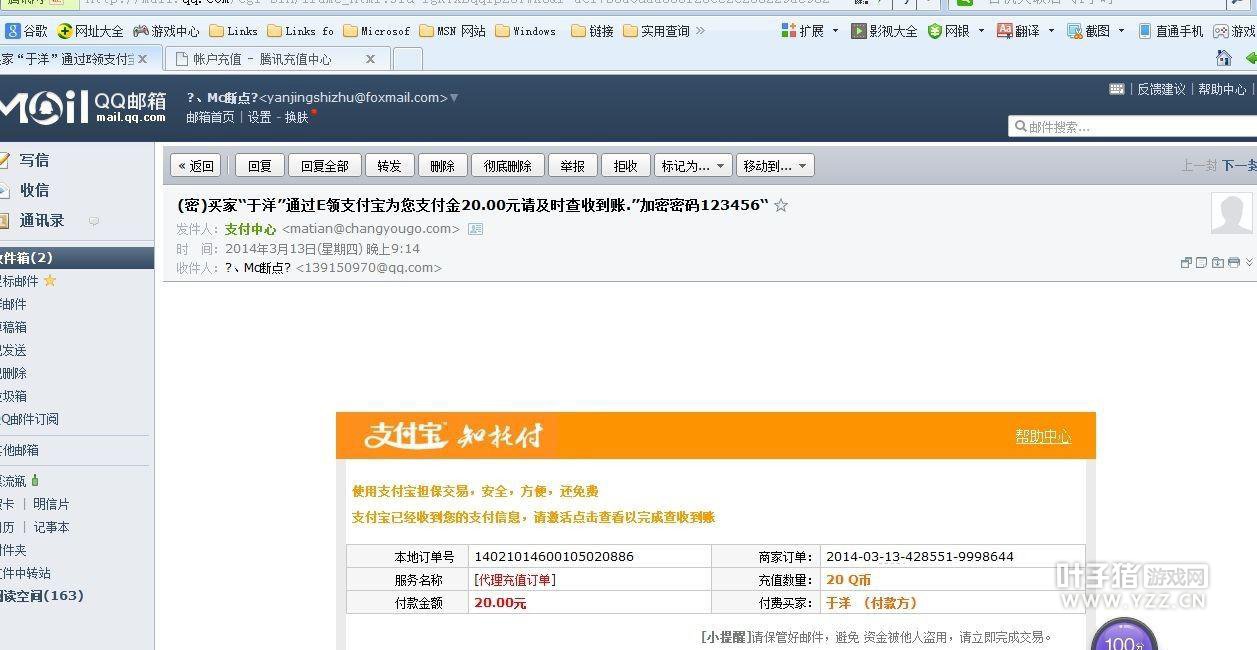Open the print icon in the mail header
Viewport: 1257px width, 650px height.
coord(1233,263)
